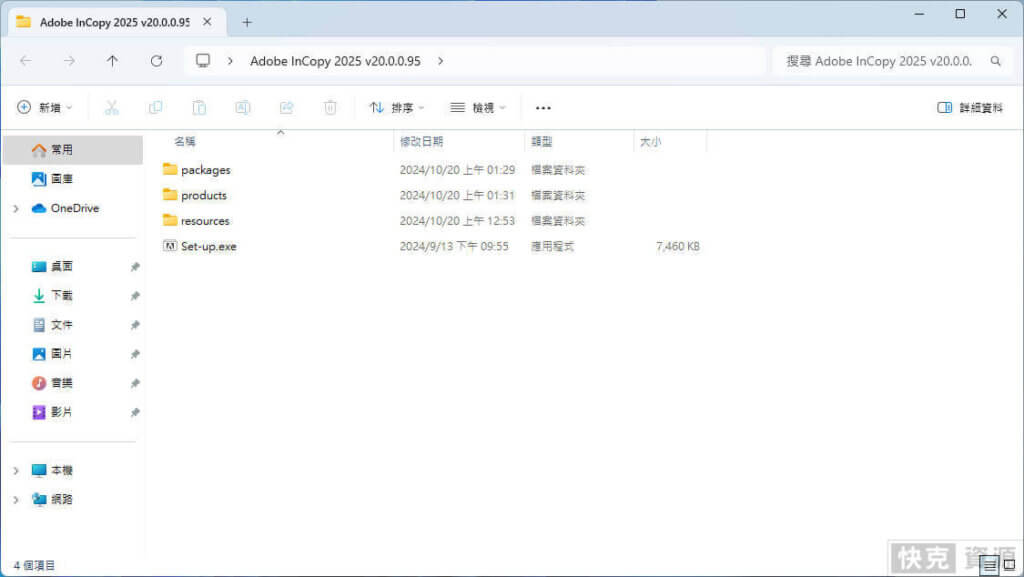This screenshot has width=1024, height=577.
Task: Click the Paste clipboard icon
Action: click(x=199, y=108)
